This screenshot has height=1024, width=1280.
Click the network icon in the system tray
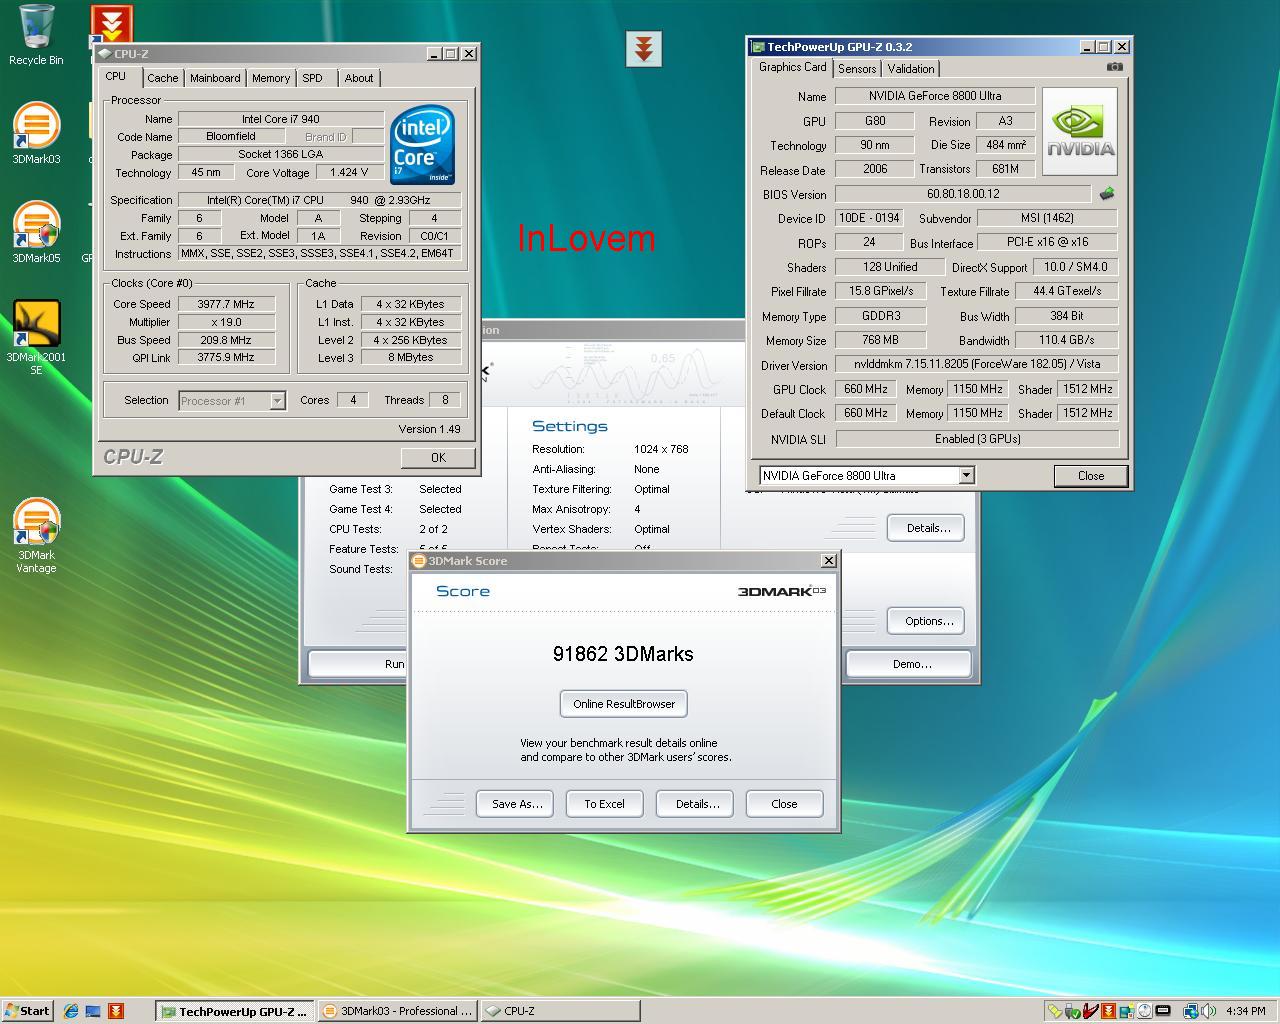pos(1190,1011)
